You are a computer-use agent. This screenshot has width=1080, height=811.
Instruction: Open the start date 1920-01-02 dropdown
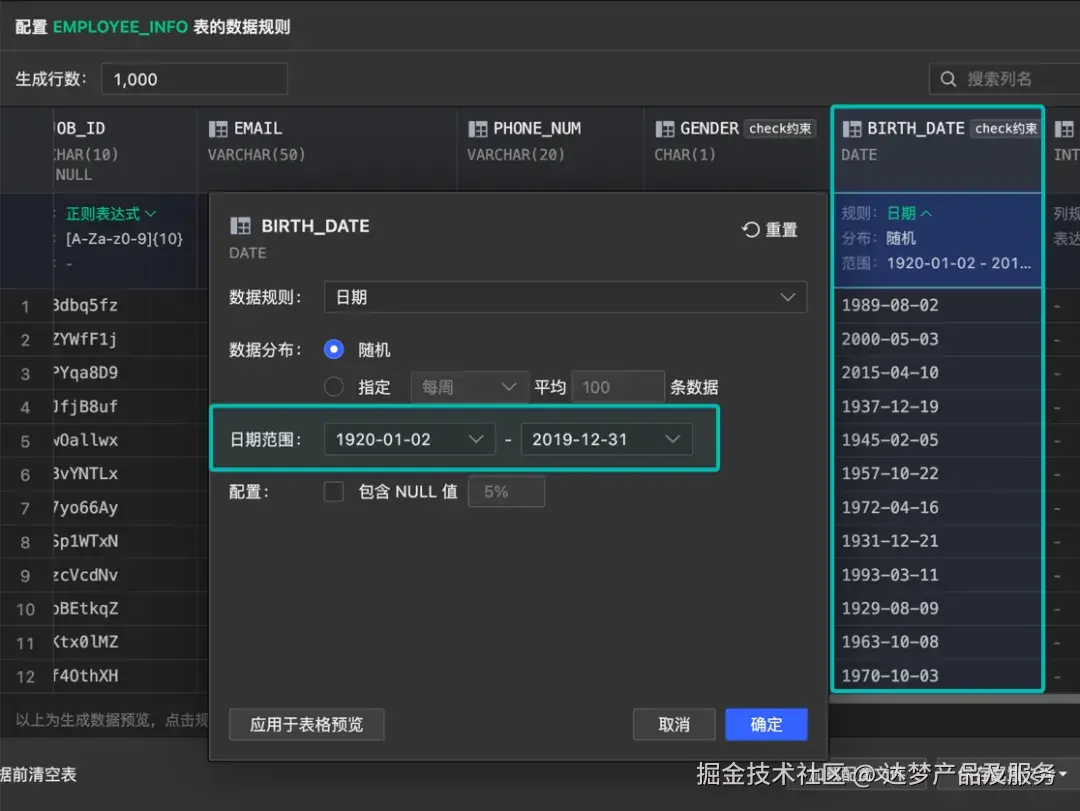click(x=409, y=439)
